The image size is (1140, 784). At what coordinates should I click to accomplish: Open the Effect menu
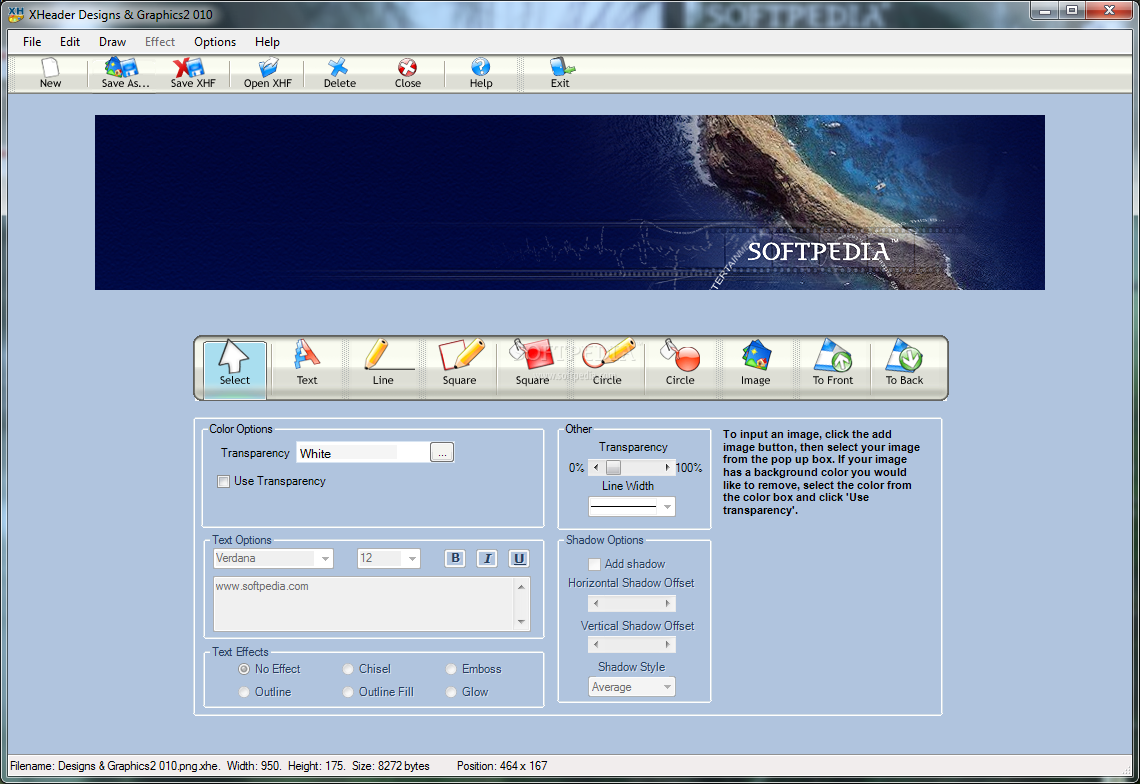point(160,41)
